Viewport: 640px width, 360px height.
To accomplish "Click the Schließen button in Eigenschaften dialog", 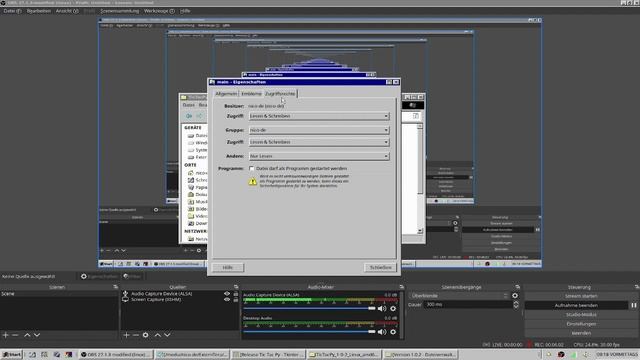I will click(380, 267).
